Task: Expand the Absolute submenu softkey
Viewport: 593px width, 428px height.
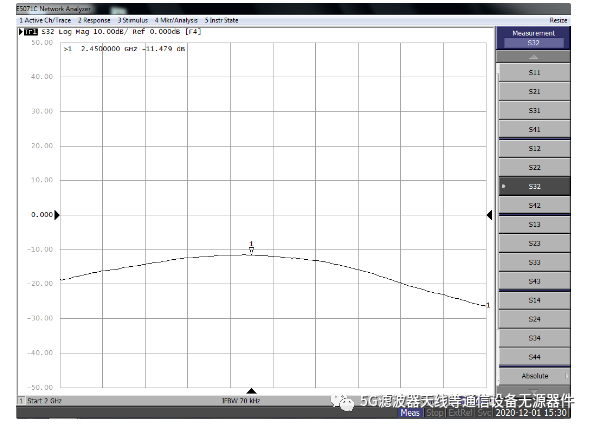Action: point(534,376)
